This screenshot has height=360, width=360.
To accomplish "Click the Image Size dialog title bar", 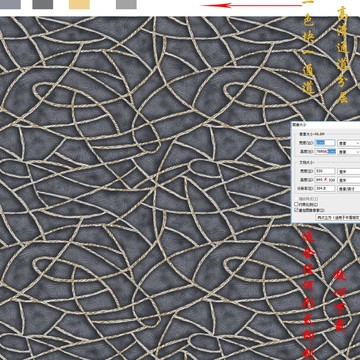I will point(326,124).
